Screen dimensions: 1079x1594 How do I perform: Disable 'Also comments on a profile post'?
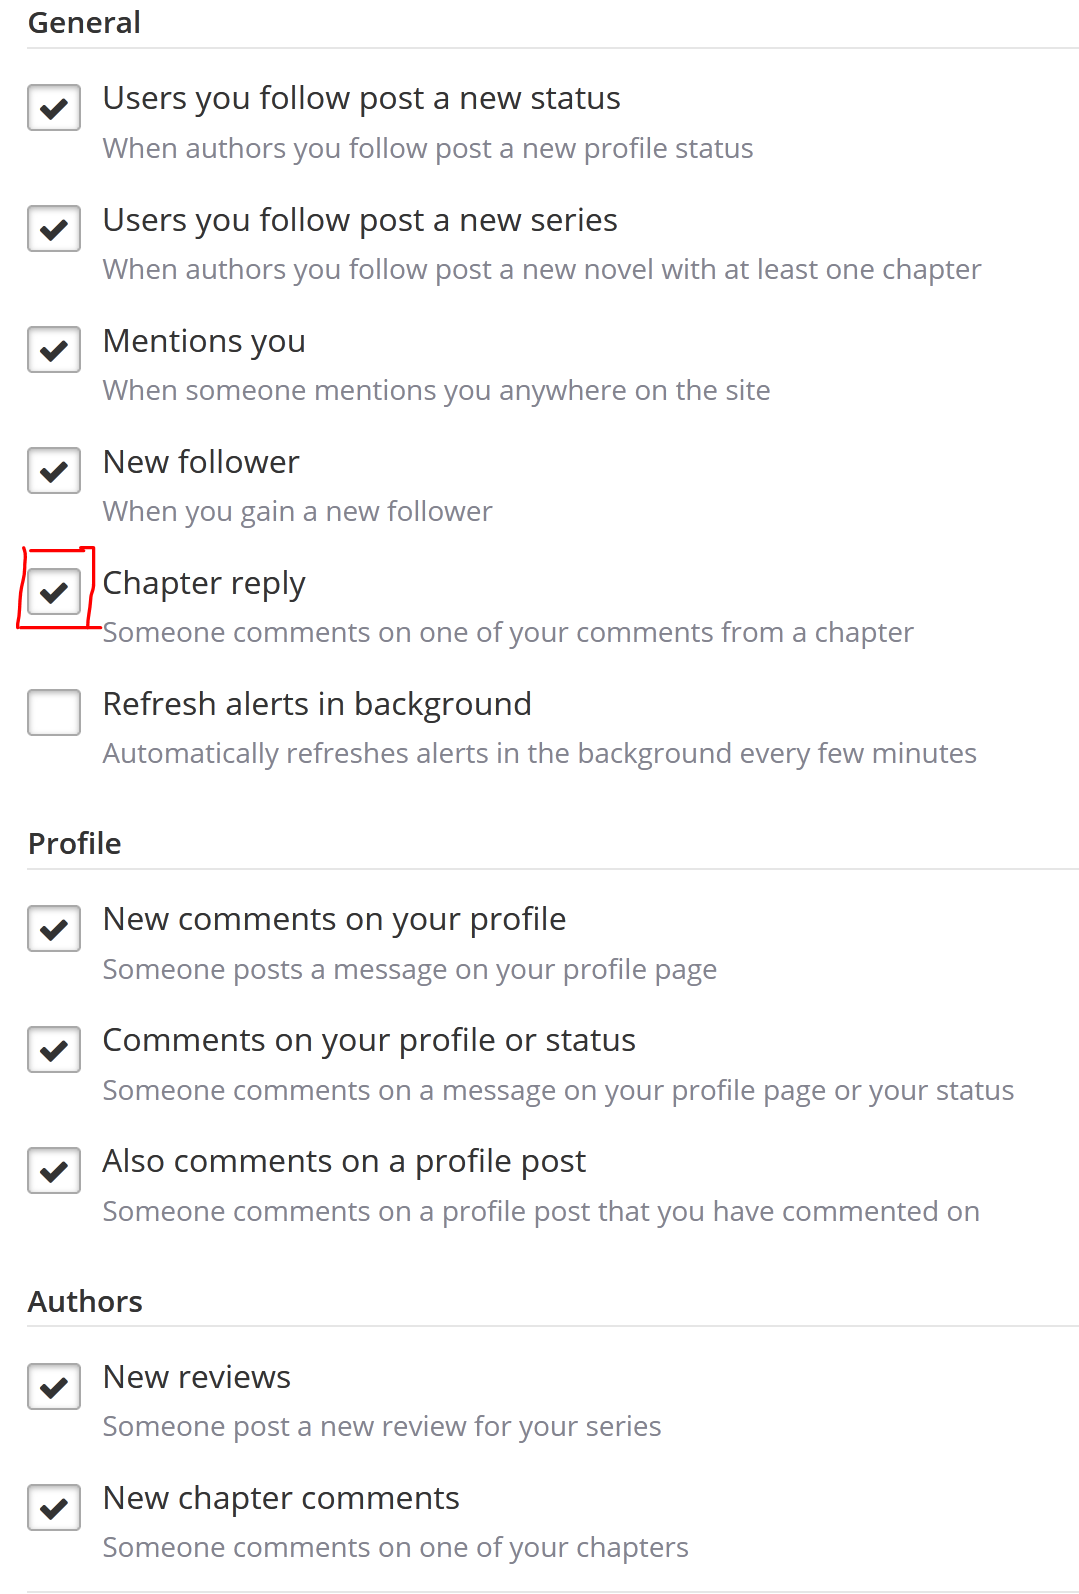coord(54,1171)
